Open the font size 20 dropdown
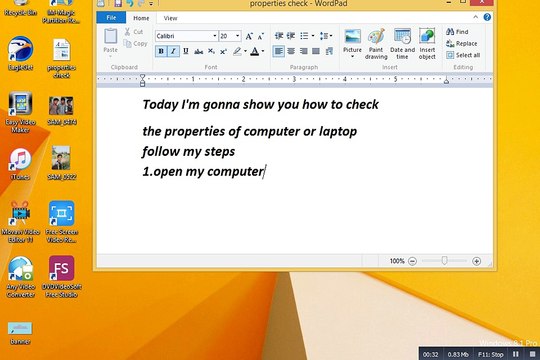The width and height of the screenshot is (540, 360). (x=237, y=36)
